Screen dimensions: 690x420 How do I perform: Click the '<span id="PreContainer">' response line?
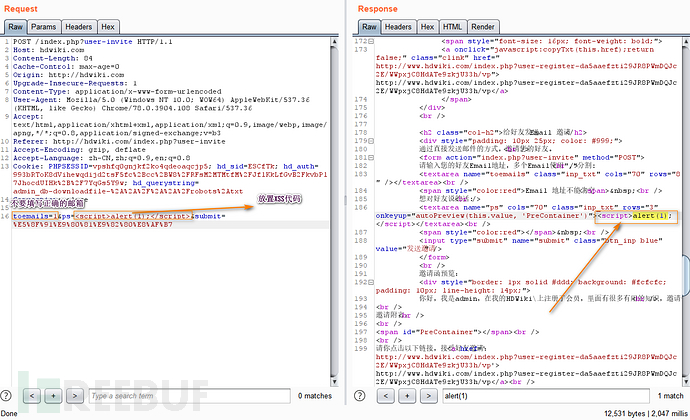[x=457, y=332]
